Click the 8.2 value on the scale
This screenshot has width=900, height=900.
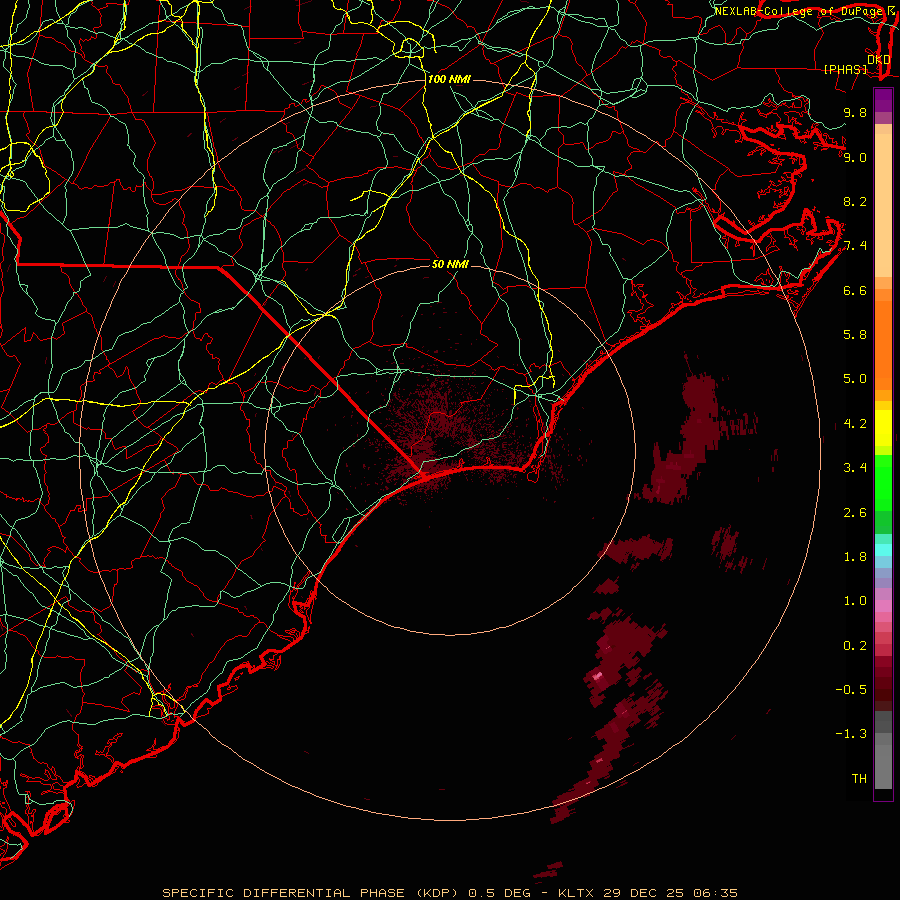click(855, 201)
